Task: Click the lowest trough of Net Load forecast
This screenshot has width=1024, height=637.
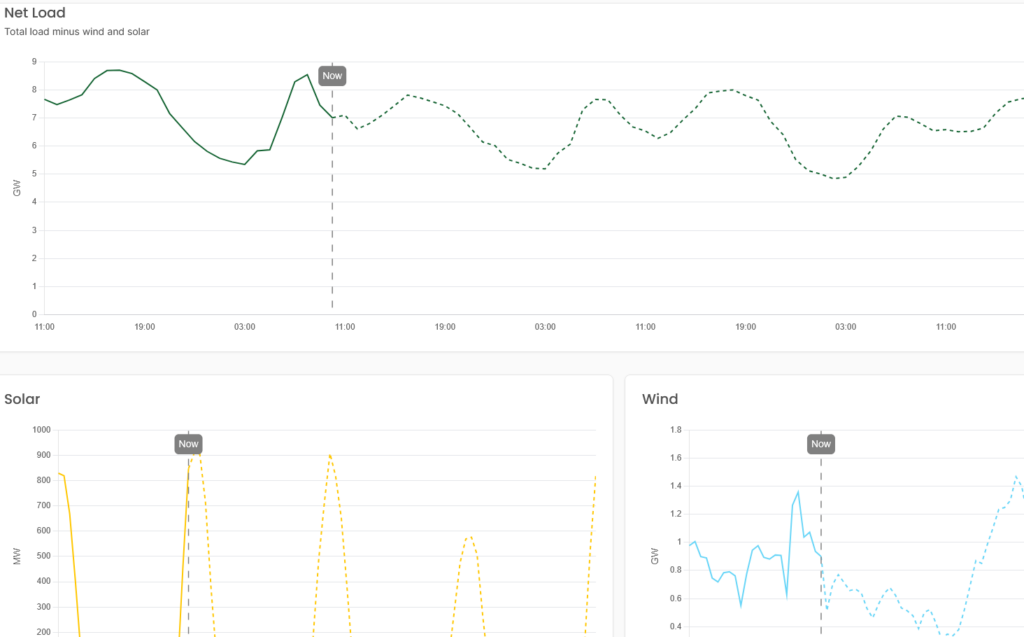Action: click(x=839, y=178)
